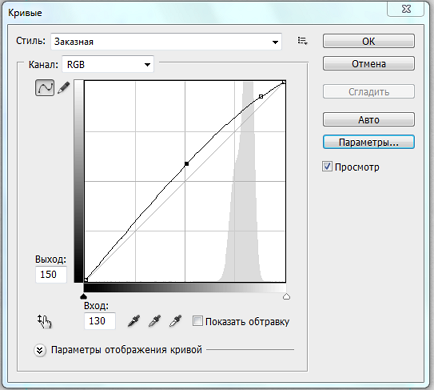
Task: Pick the gray point eyedropper
Action: point(155,321)
